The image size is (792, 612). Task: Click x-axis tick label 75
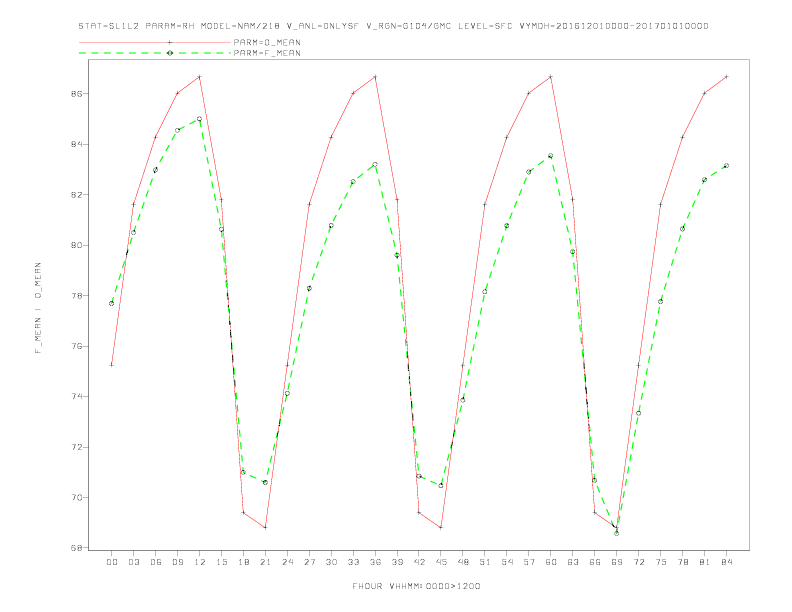pyautogui.click(x=661, y=562)
